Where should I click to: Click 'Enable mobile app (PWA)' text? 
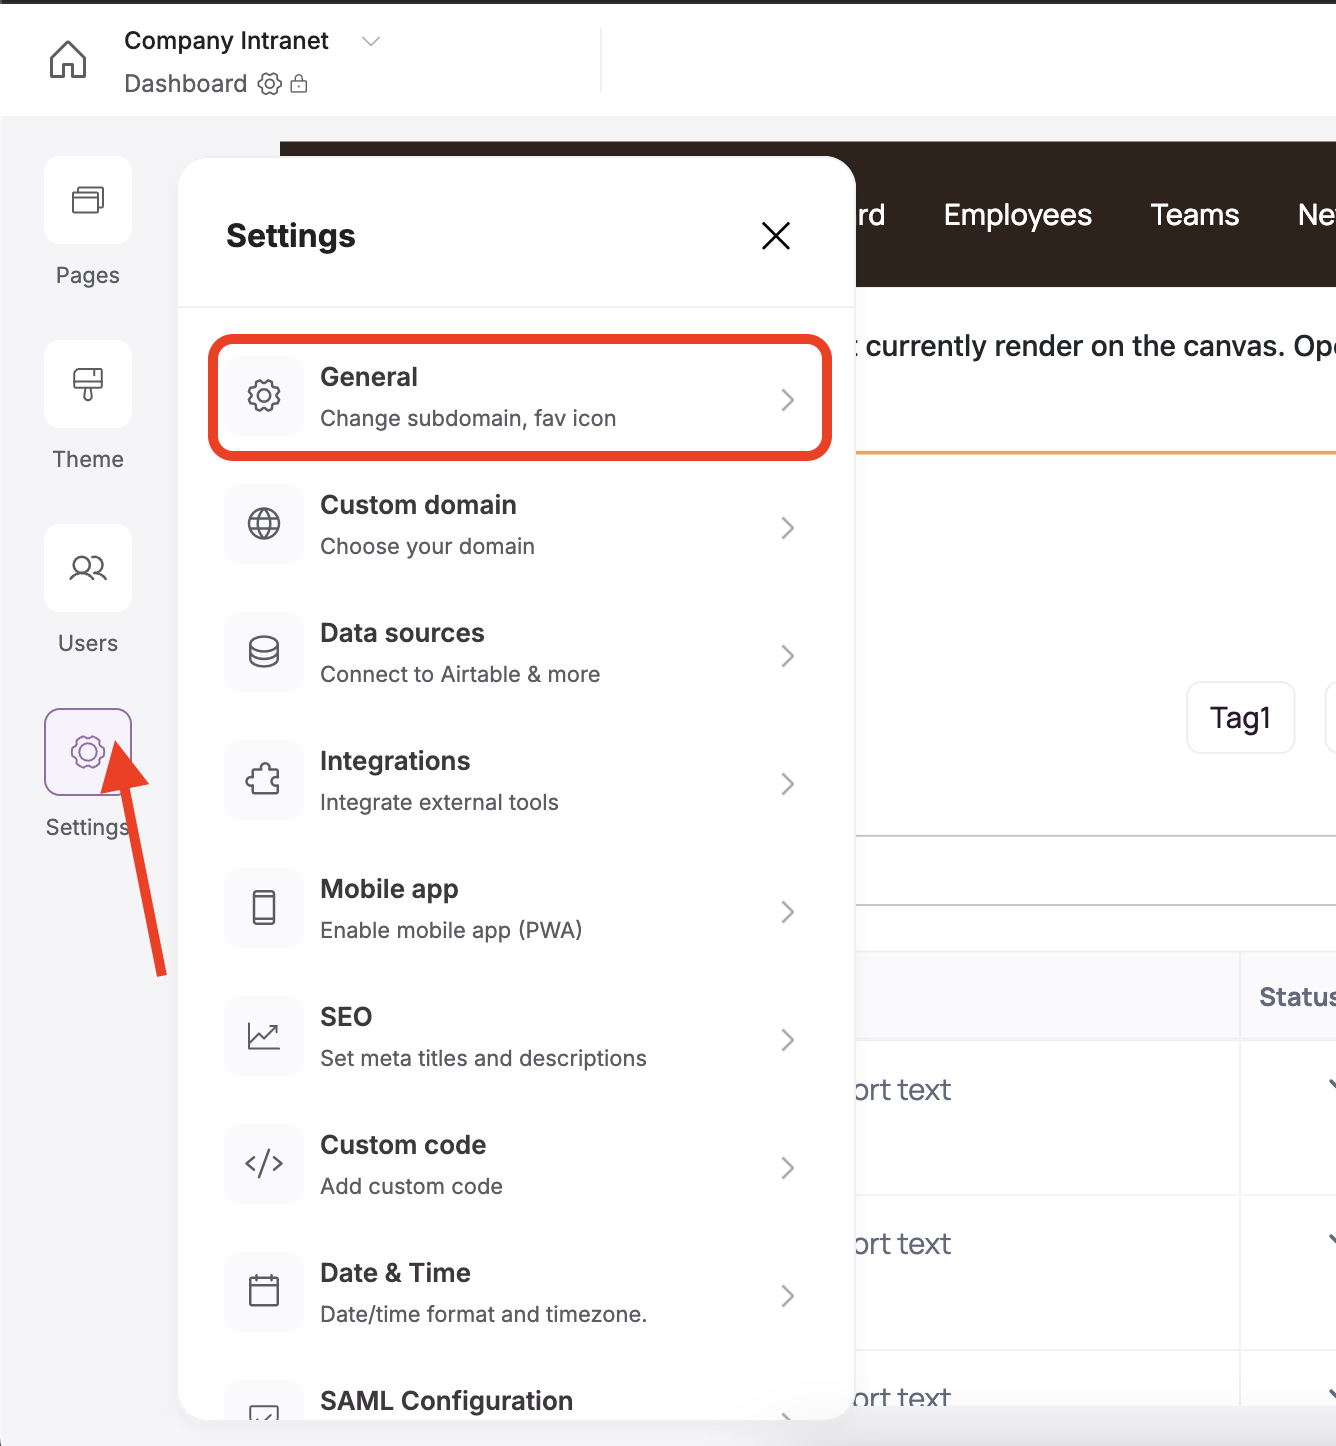click(451, 930)
